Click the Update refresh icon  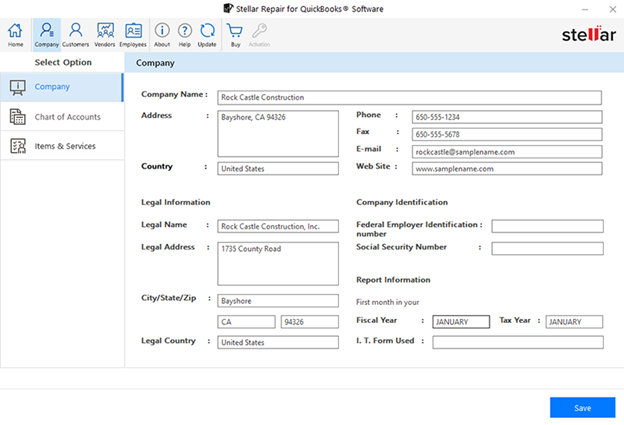point(207,34)
